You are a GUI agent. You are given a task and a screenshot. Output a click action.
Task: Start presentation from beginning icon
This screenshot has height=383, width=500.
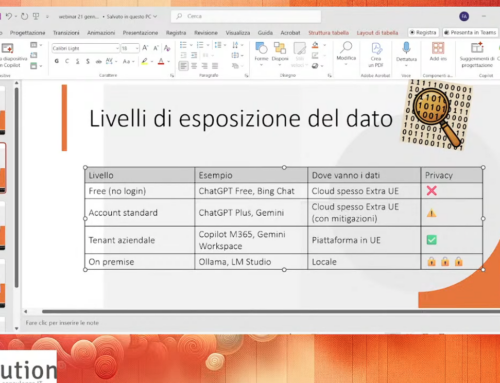point(36,16)
